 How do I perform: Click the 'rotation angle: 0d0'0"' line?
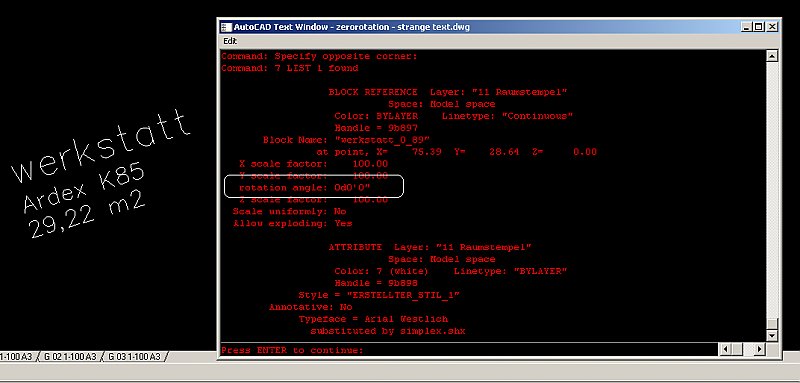tap(305, 188)
